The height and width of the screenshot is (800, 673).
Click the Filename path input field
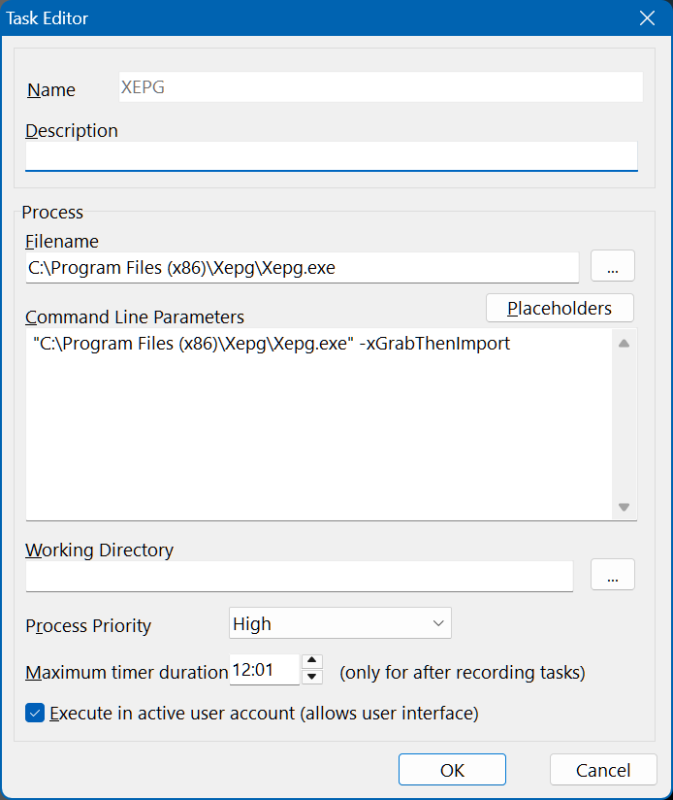point(302,267)
